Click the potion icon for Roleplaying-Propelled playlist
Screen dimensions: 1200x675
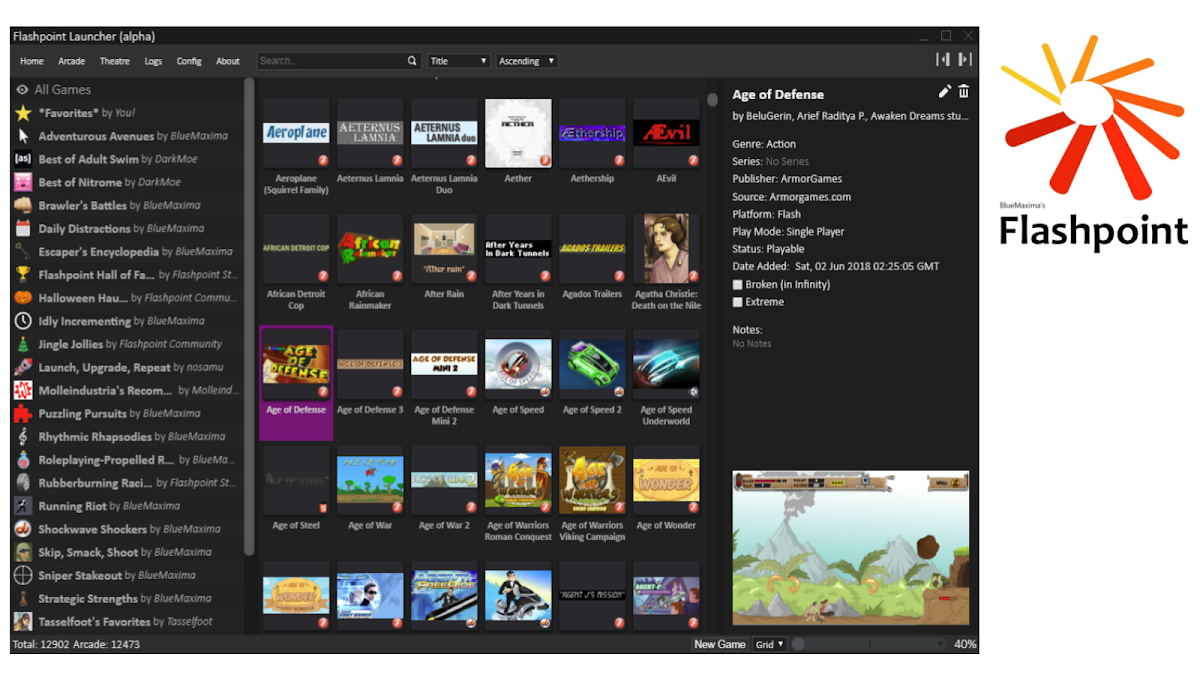pyautogui.click(x=23, y=460)
